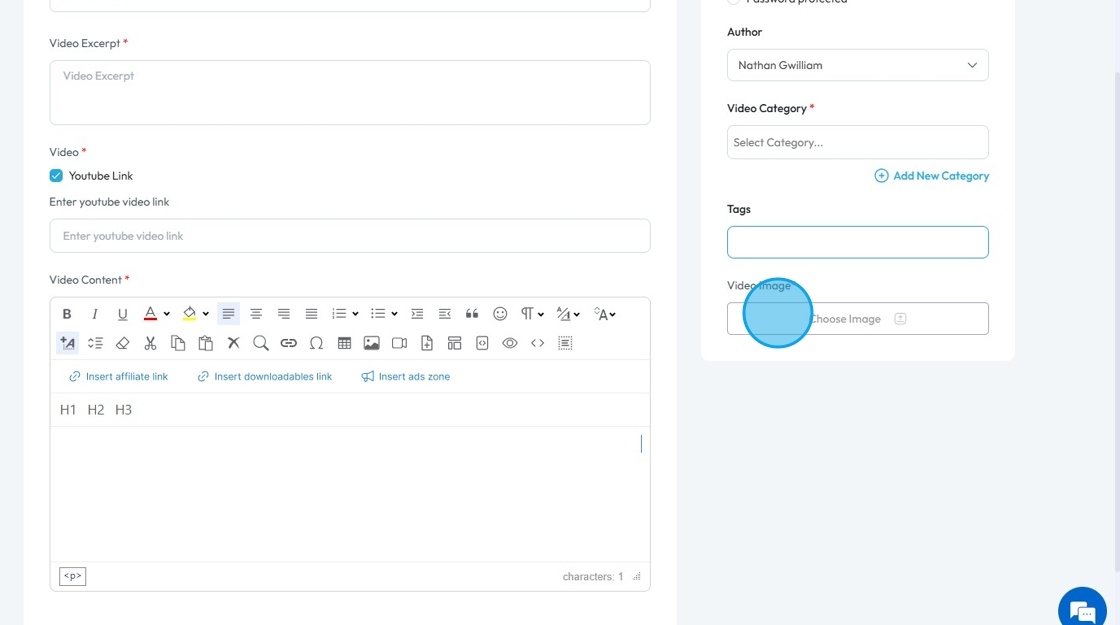Open Select Category combo box

tap(858, 142)
